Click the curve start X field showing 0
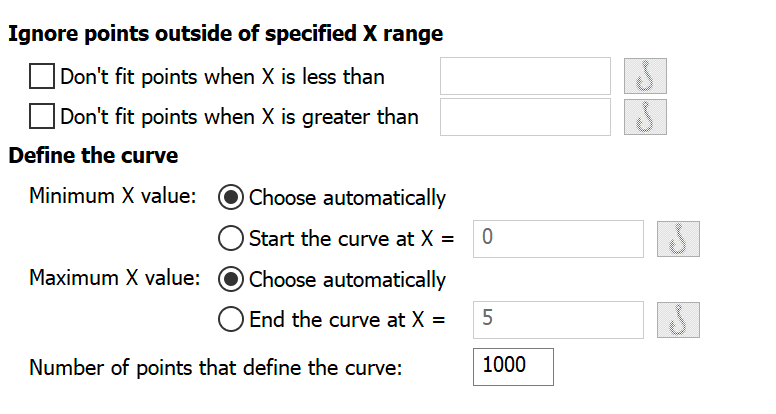 pyautogui.click(x=558, y=239)
